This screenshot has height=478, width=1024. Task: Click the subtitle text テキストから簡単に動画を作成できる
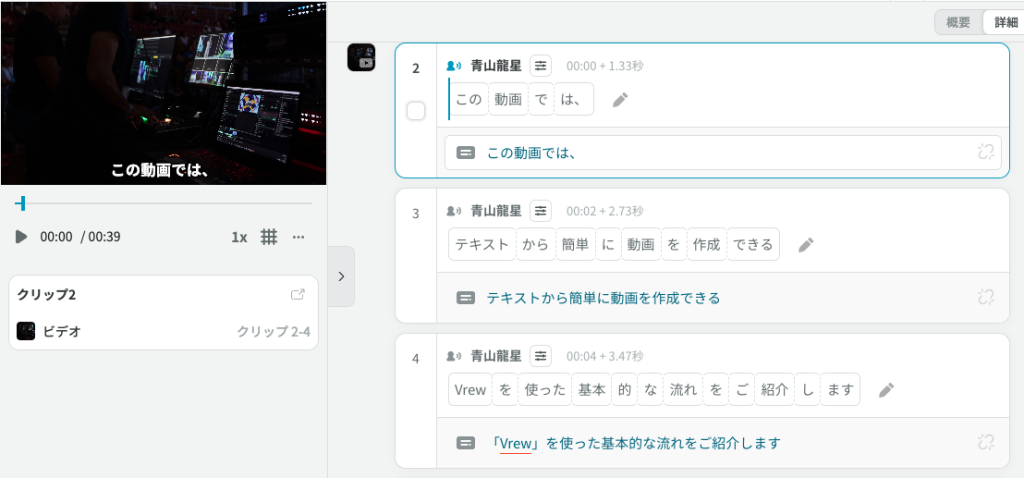point(603,298)
